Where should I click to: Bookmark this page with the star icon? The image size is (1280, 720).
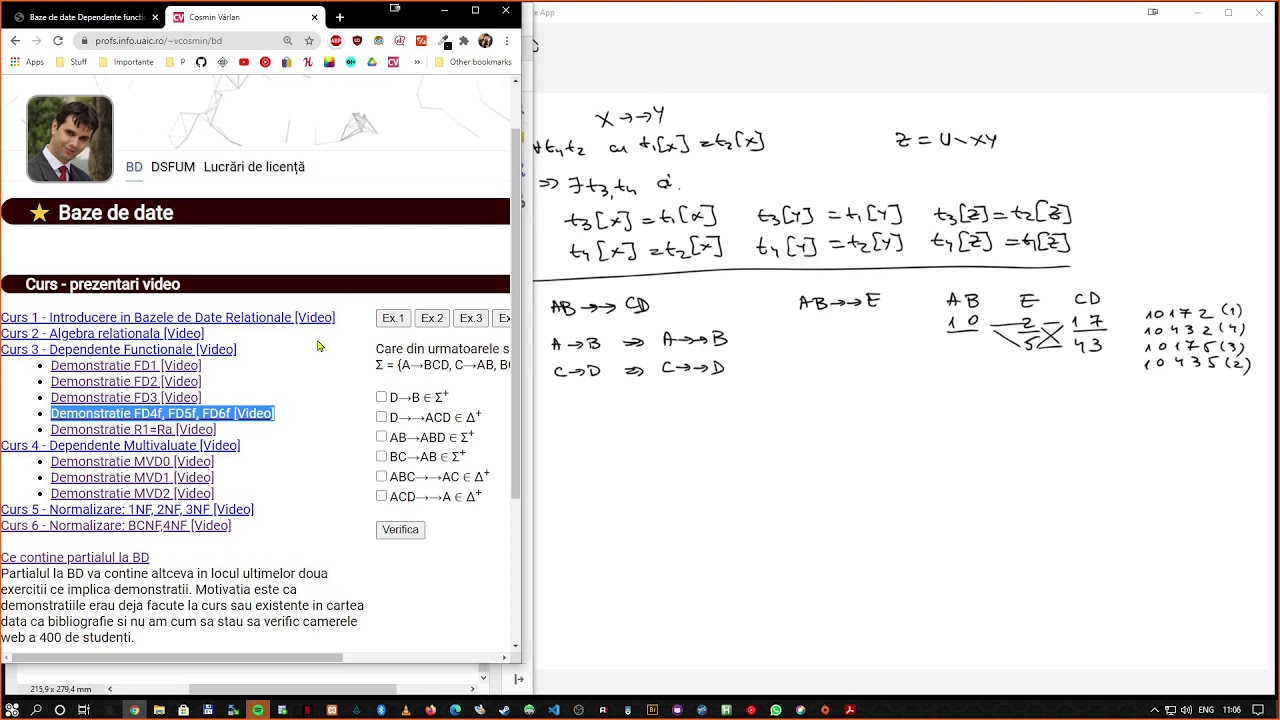[309, 41]
